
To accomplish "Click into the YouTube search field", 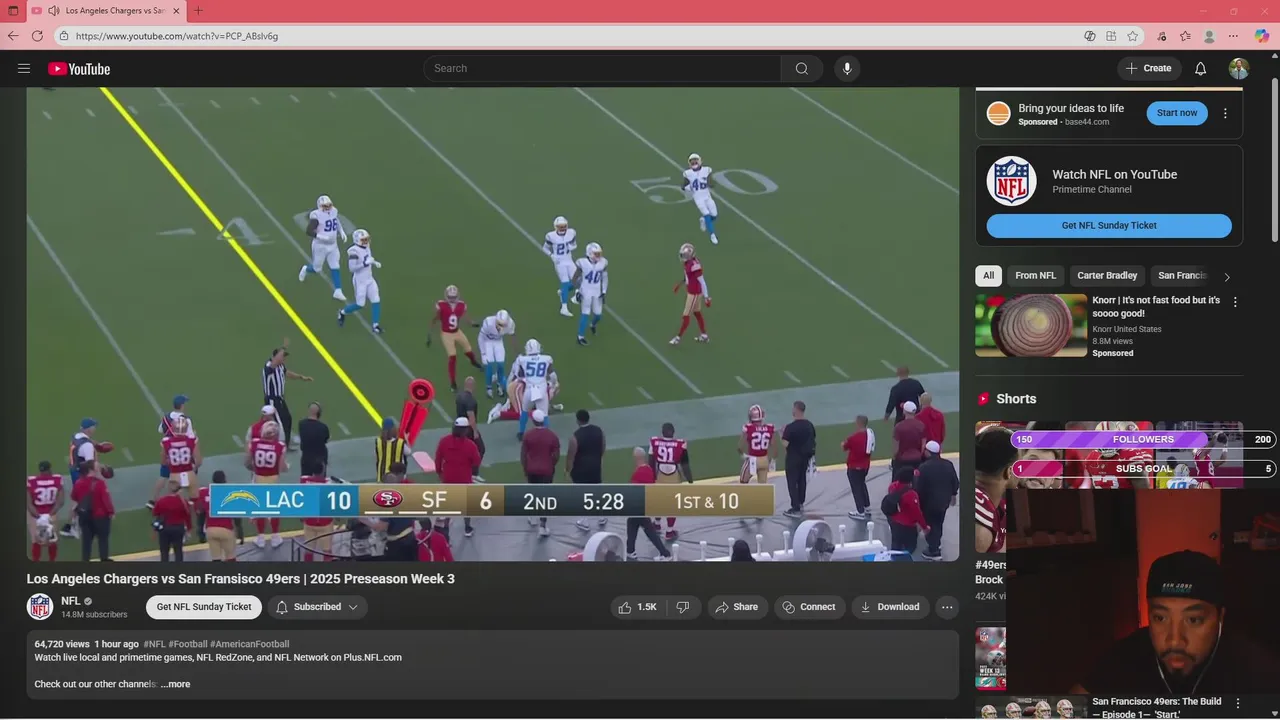I will pyautogui.click(x=602, y=68).
